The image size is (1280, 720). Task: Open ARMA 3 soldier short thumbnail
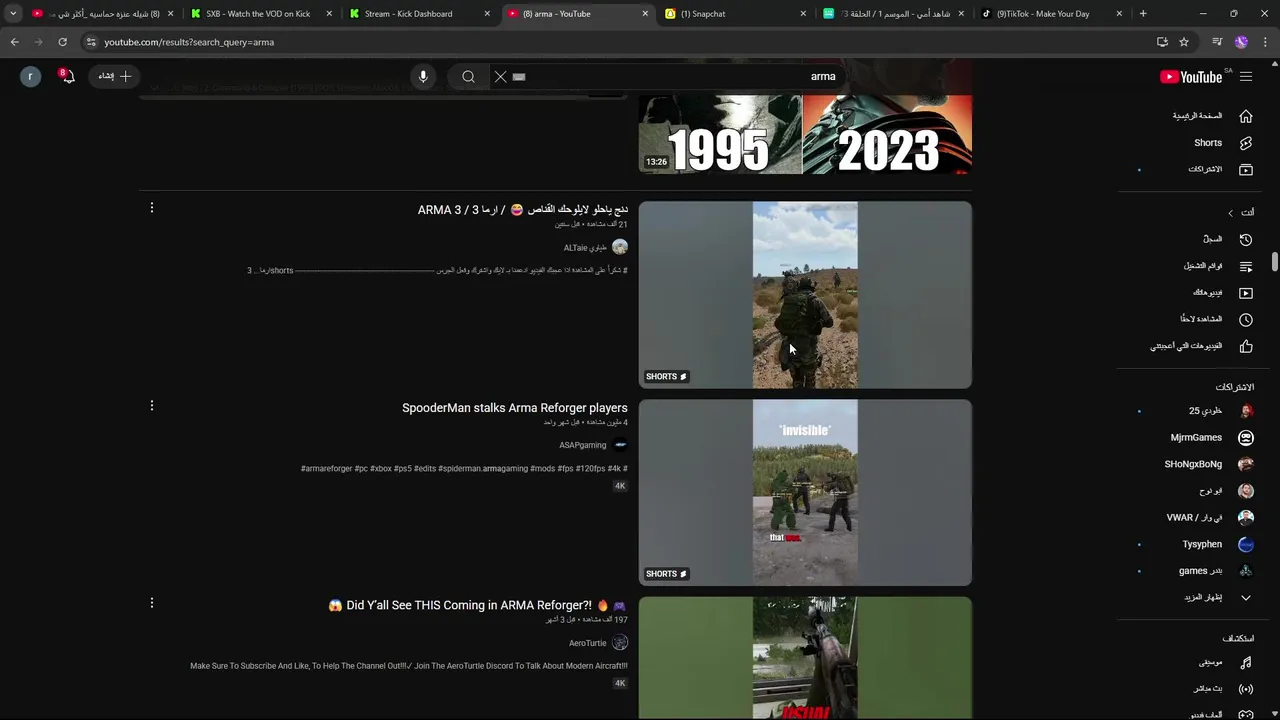point(805,295)
